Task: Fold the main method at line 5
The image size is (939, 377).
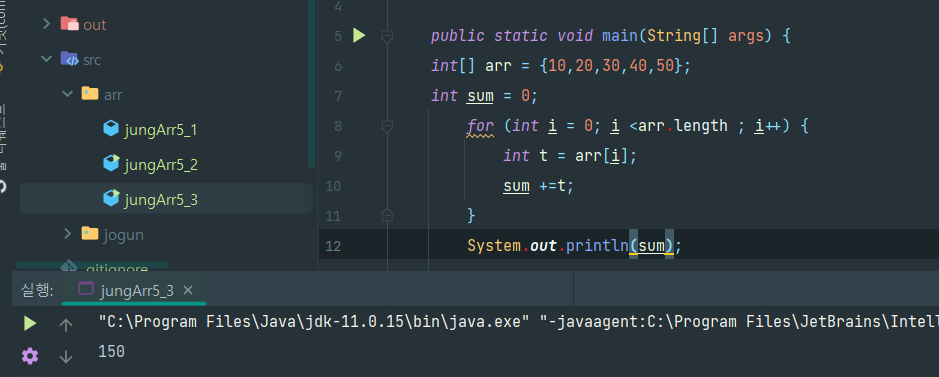Action: [387, 37]
